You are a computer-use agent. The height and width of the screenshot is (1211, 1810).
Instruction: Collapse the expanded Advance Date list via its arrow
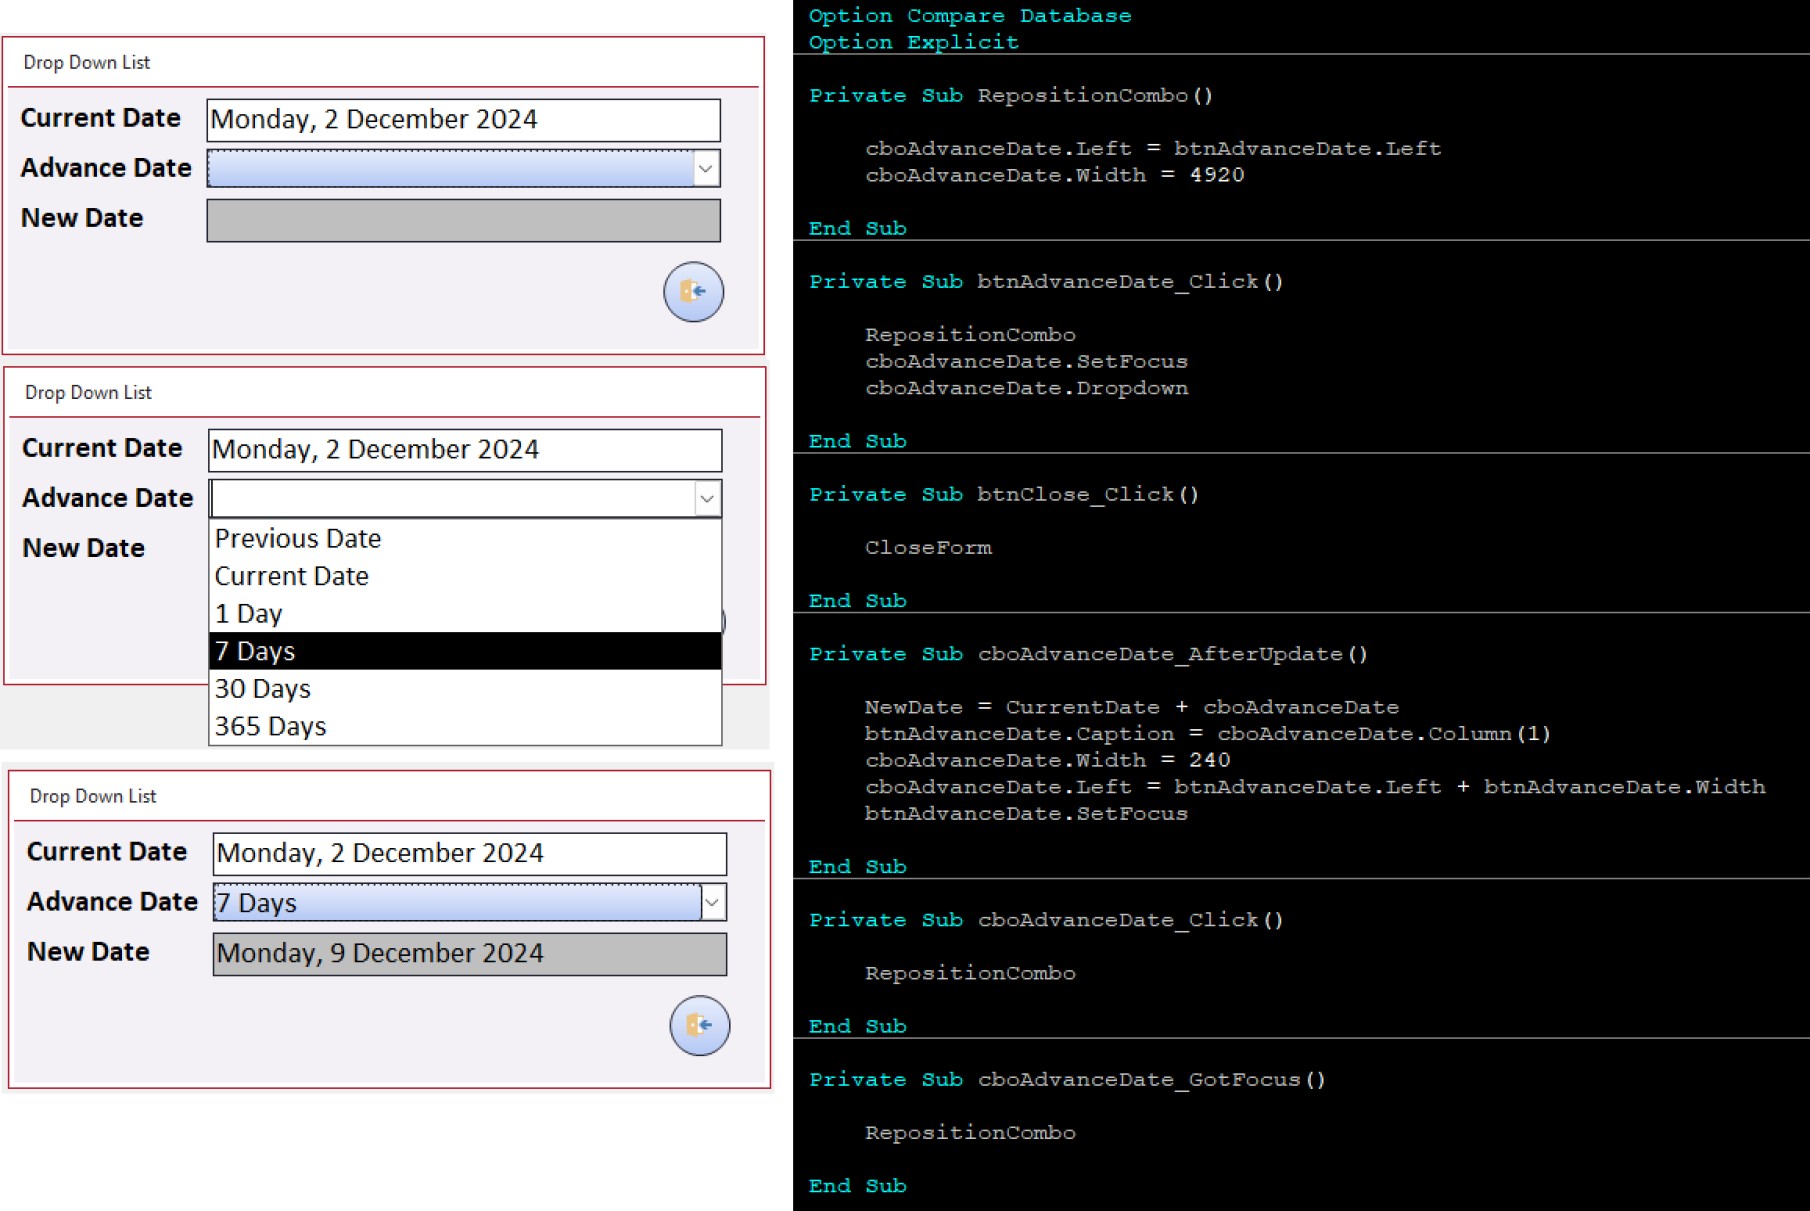(707, 498)
